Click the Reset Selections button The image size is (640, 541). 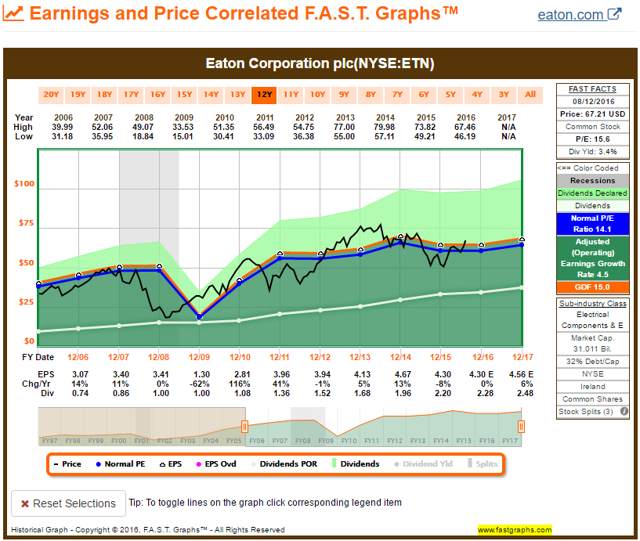tap(69, 503)
